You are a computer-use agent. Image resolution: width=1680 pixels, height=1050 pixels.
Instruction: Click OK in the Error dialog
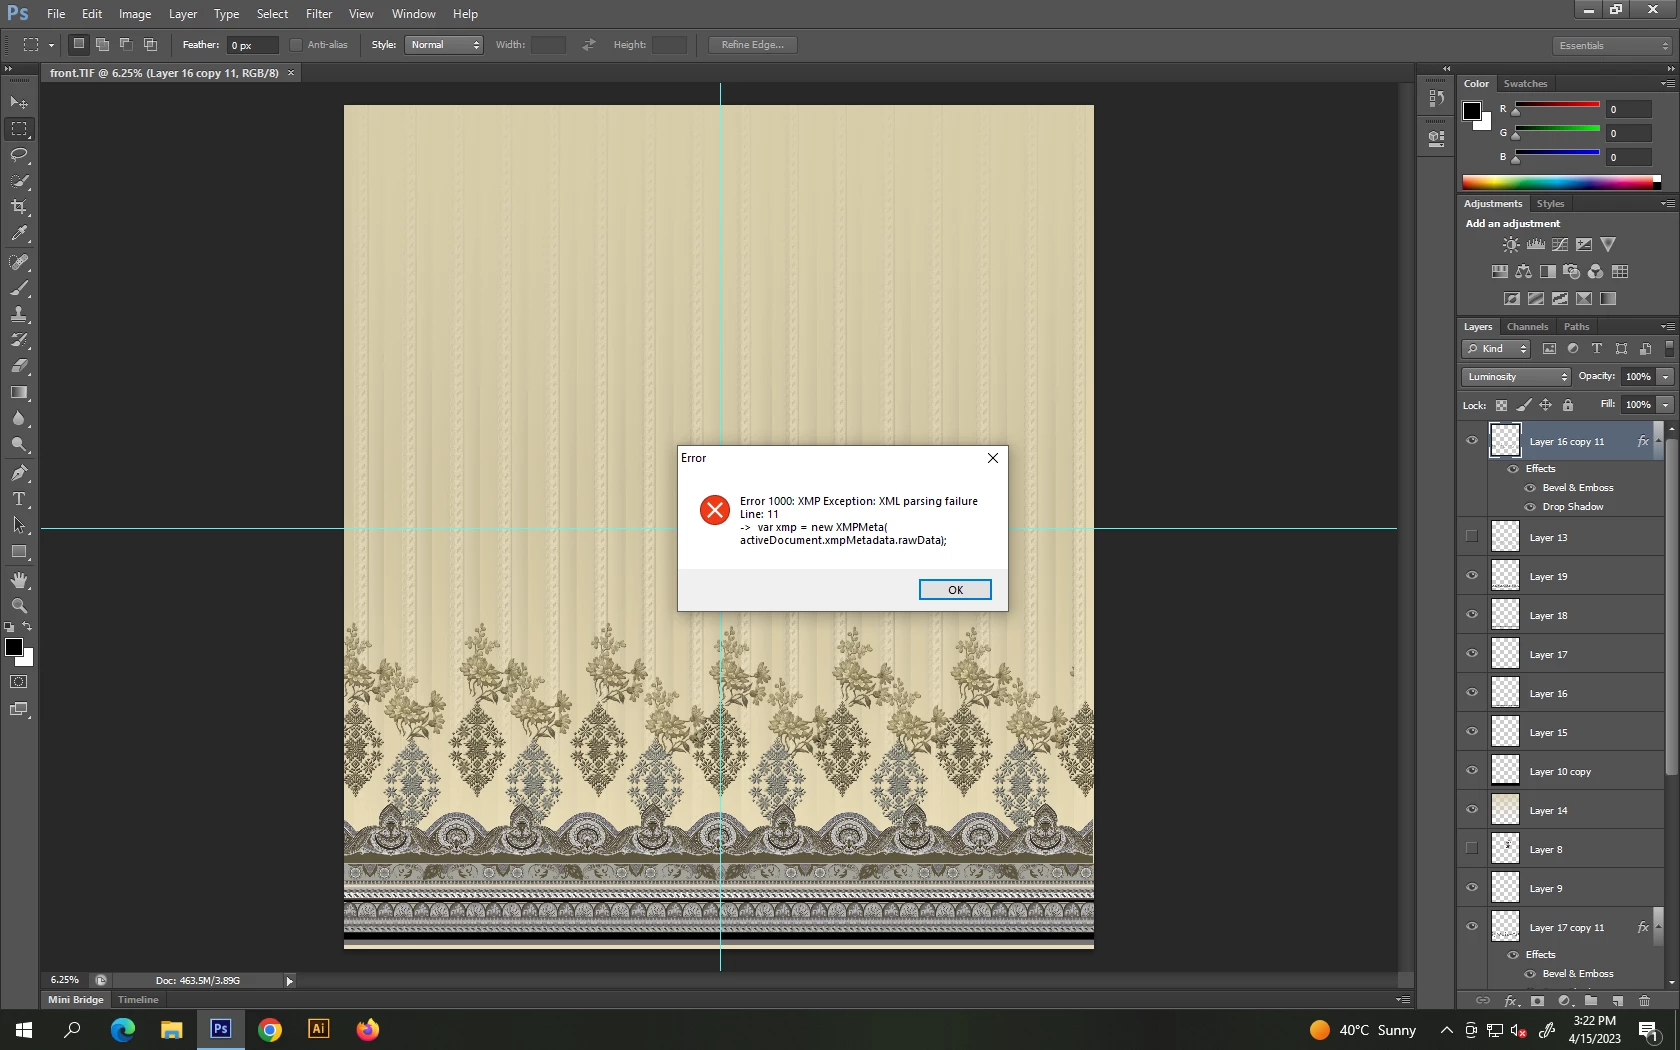tap(955, 590)
